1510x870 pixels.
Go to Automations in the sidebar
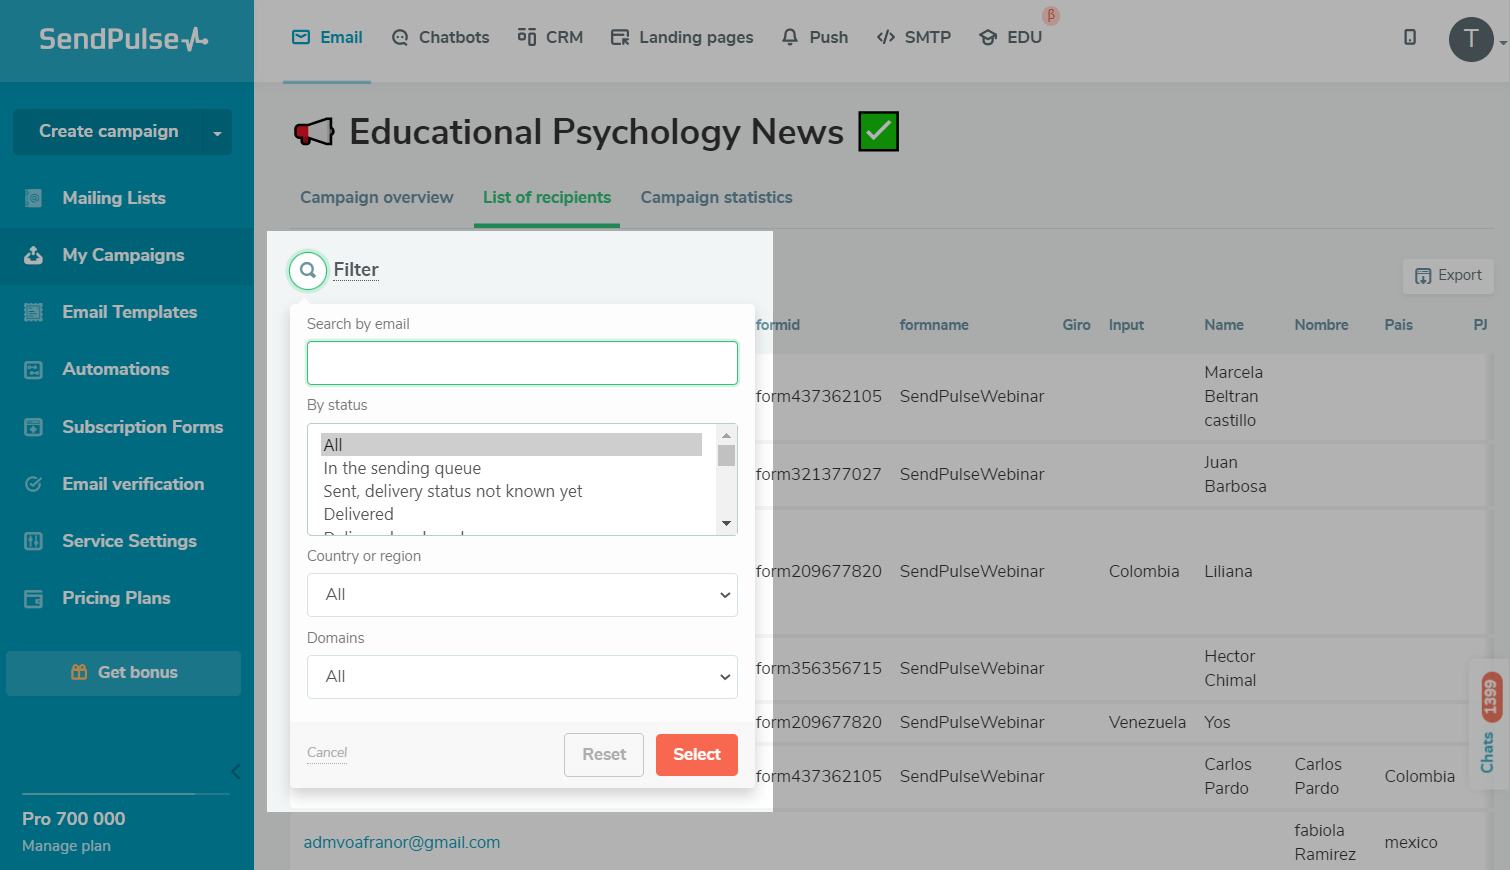(115, 369)
